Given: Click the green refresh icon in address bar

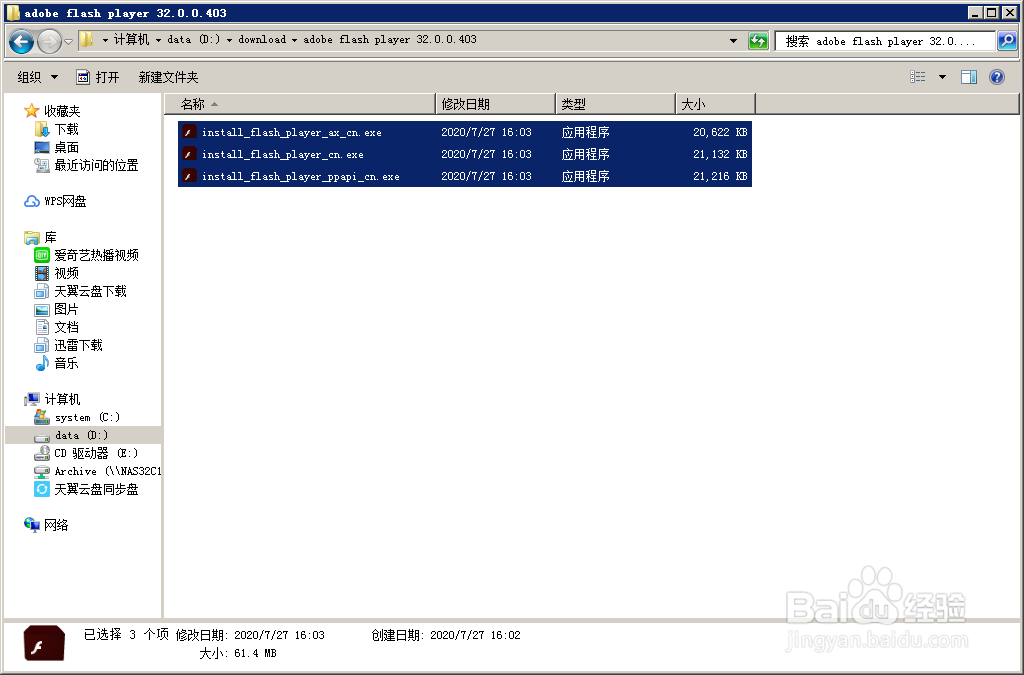Looking at the screenshot, I should coord(759,41).
